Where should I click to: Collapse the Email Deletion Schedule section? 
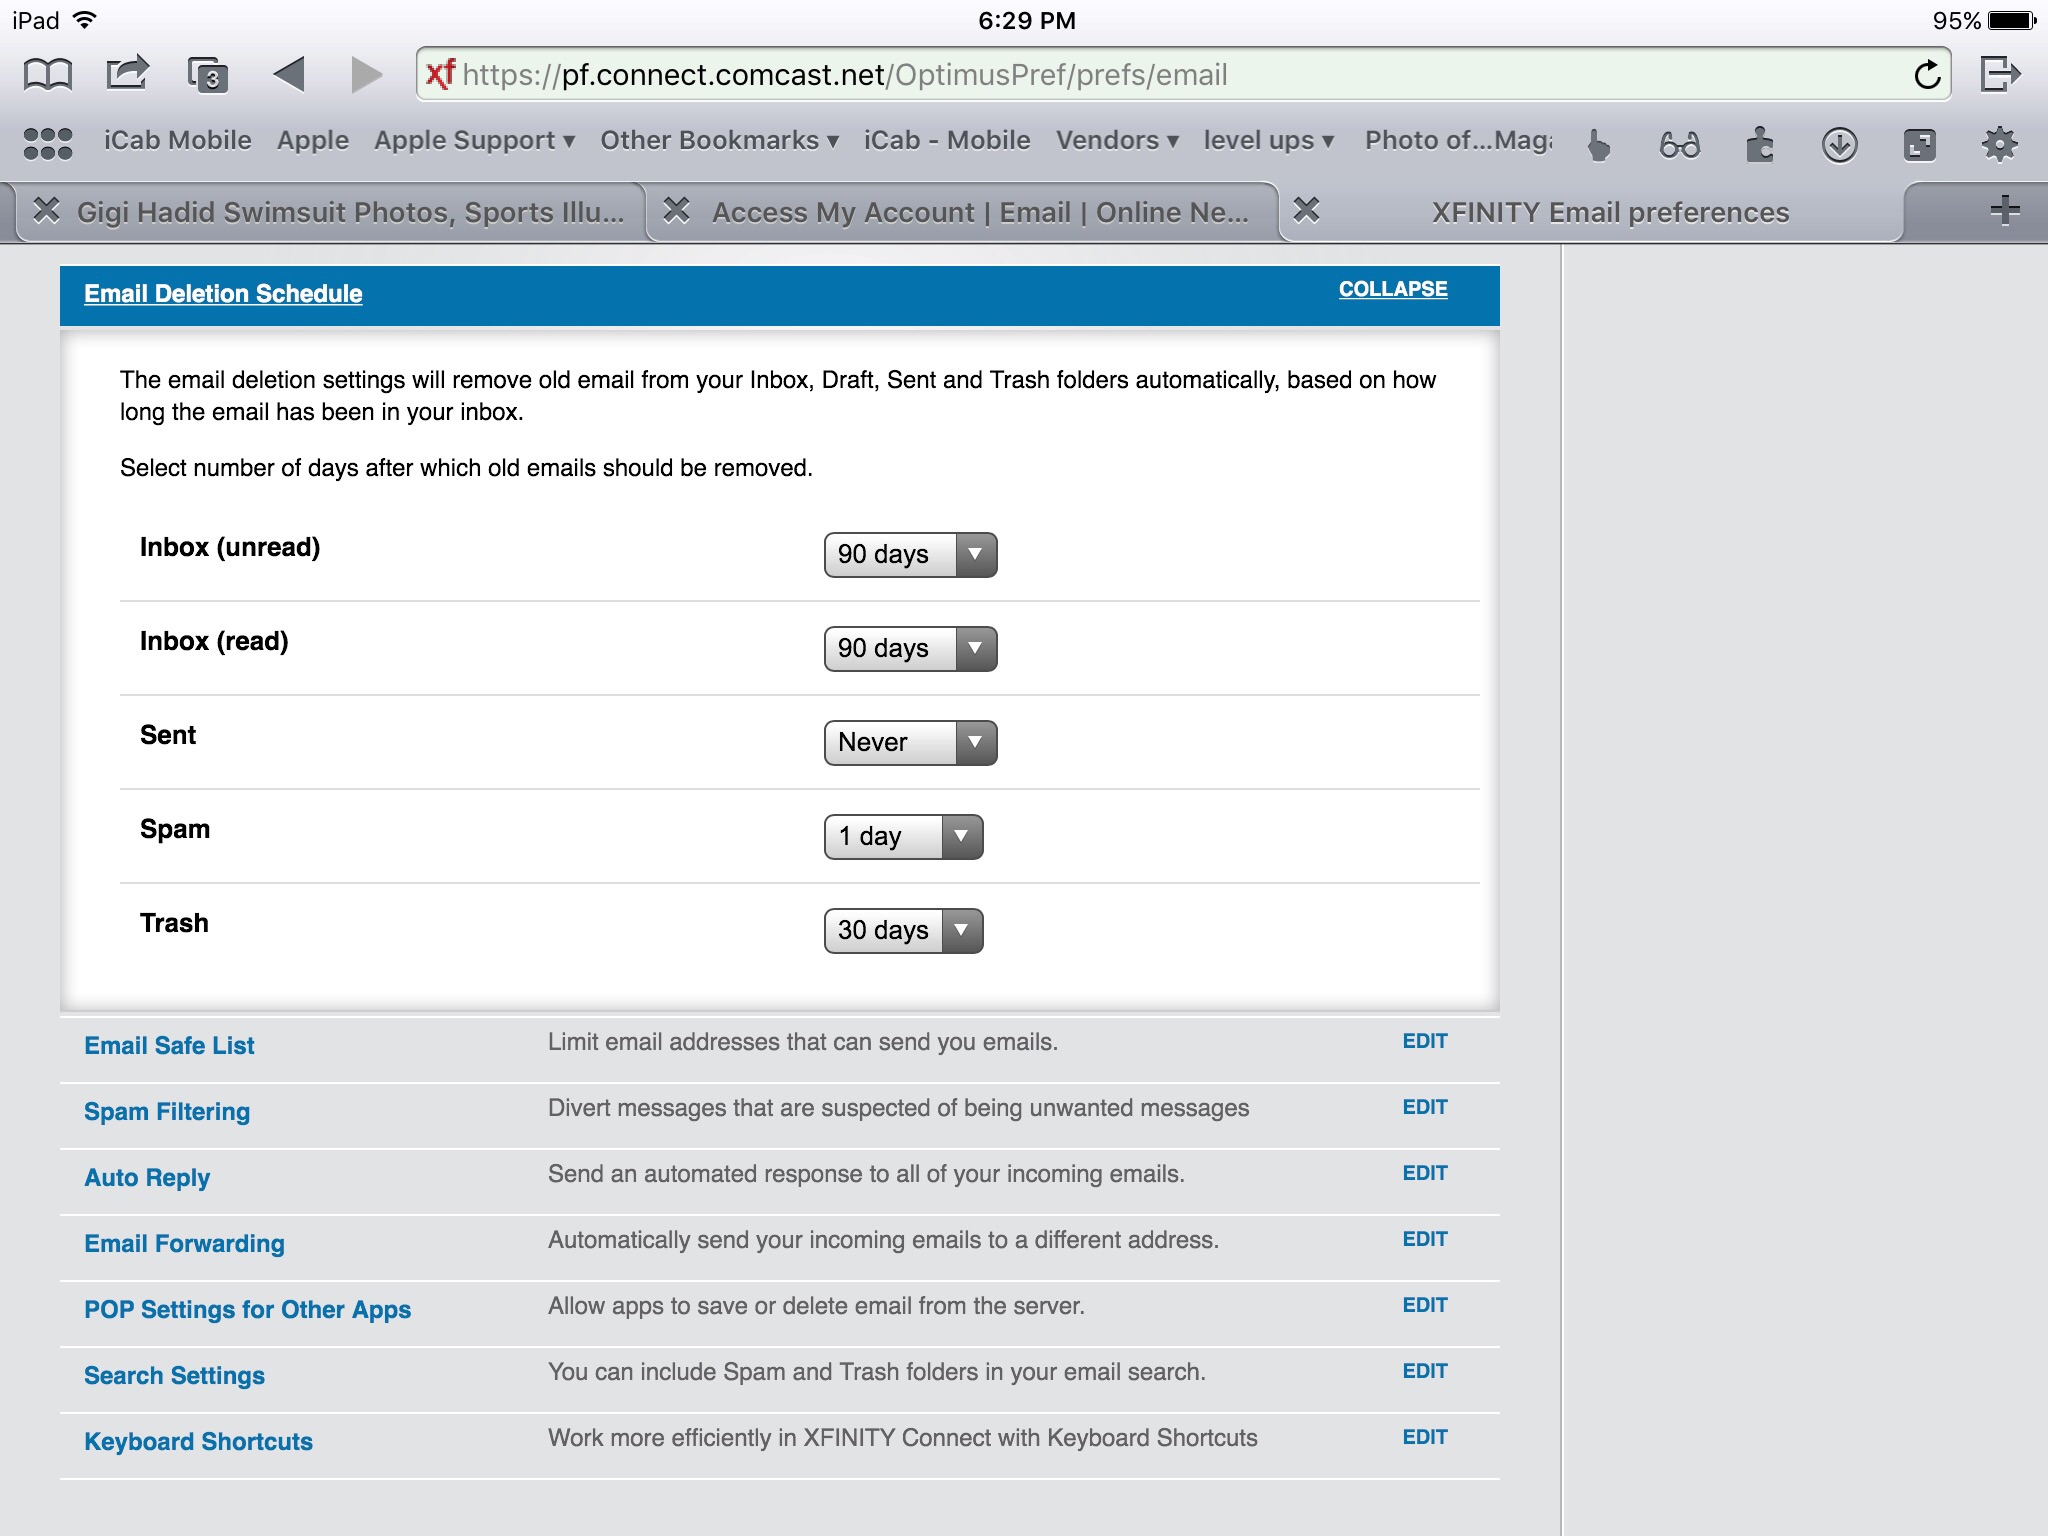tap(1392, 289)
